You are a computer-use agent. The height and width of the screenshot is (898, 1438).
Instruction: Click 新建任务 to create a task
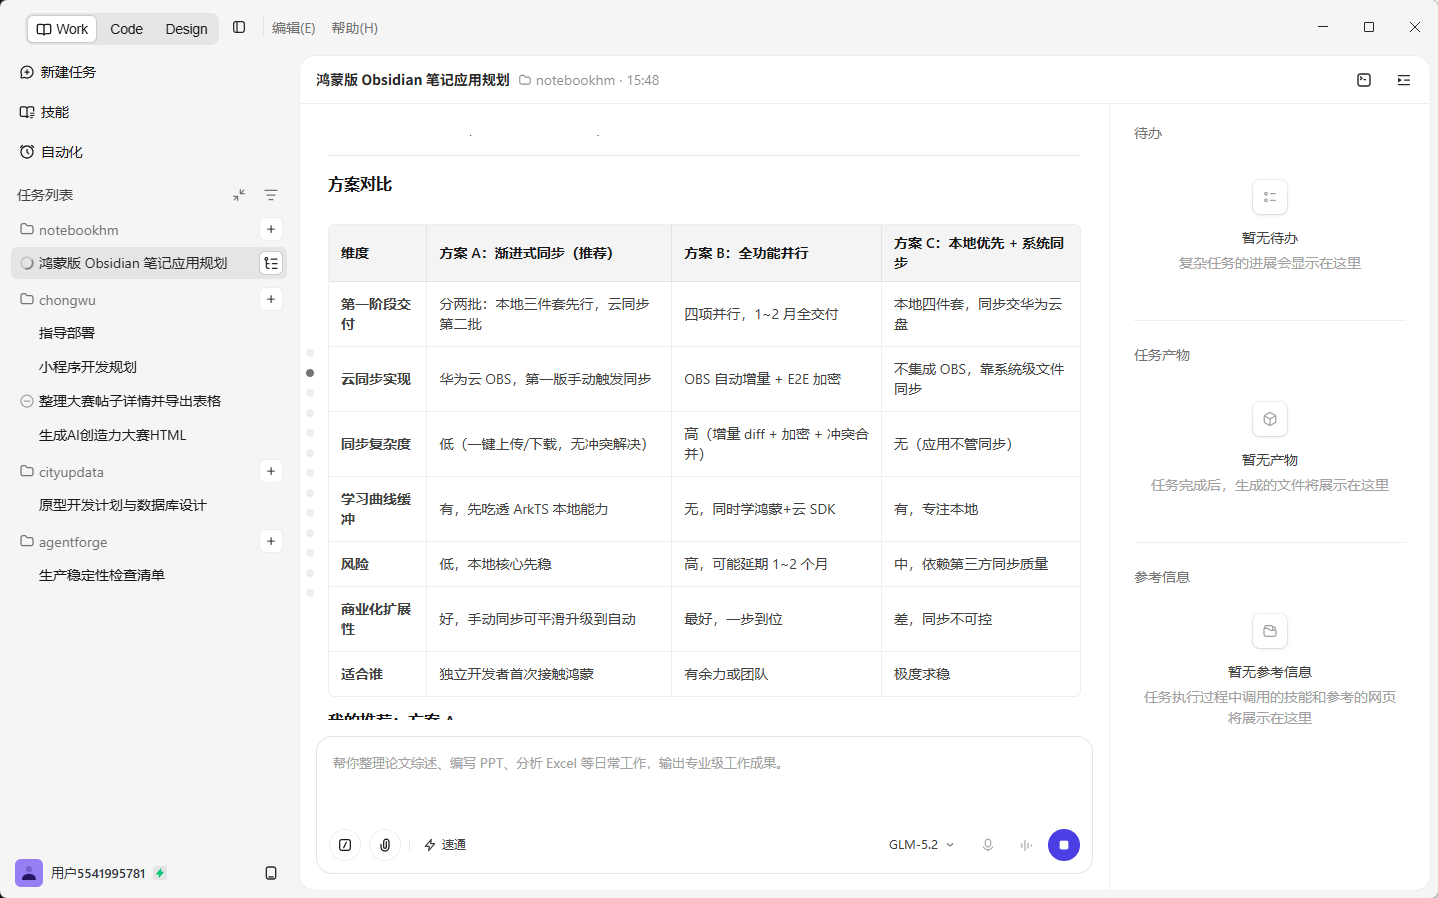(58, 72)
